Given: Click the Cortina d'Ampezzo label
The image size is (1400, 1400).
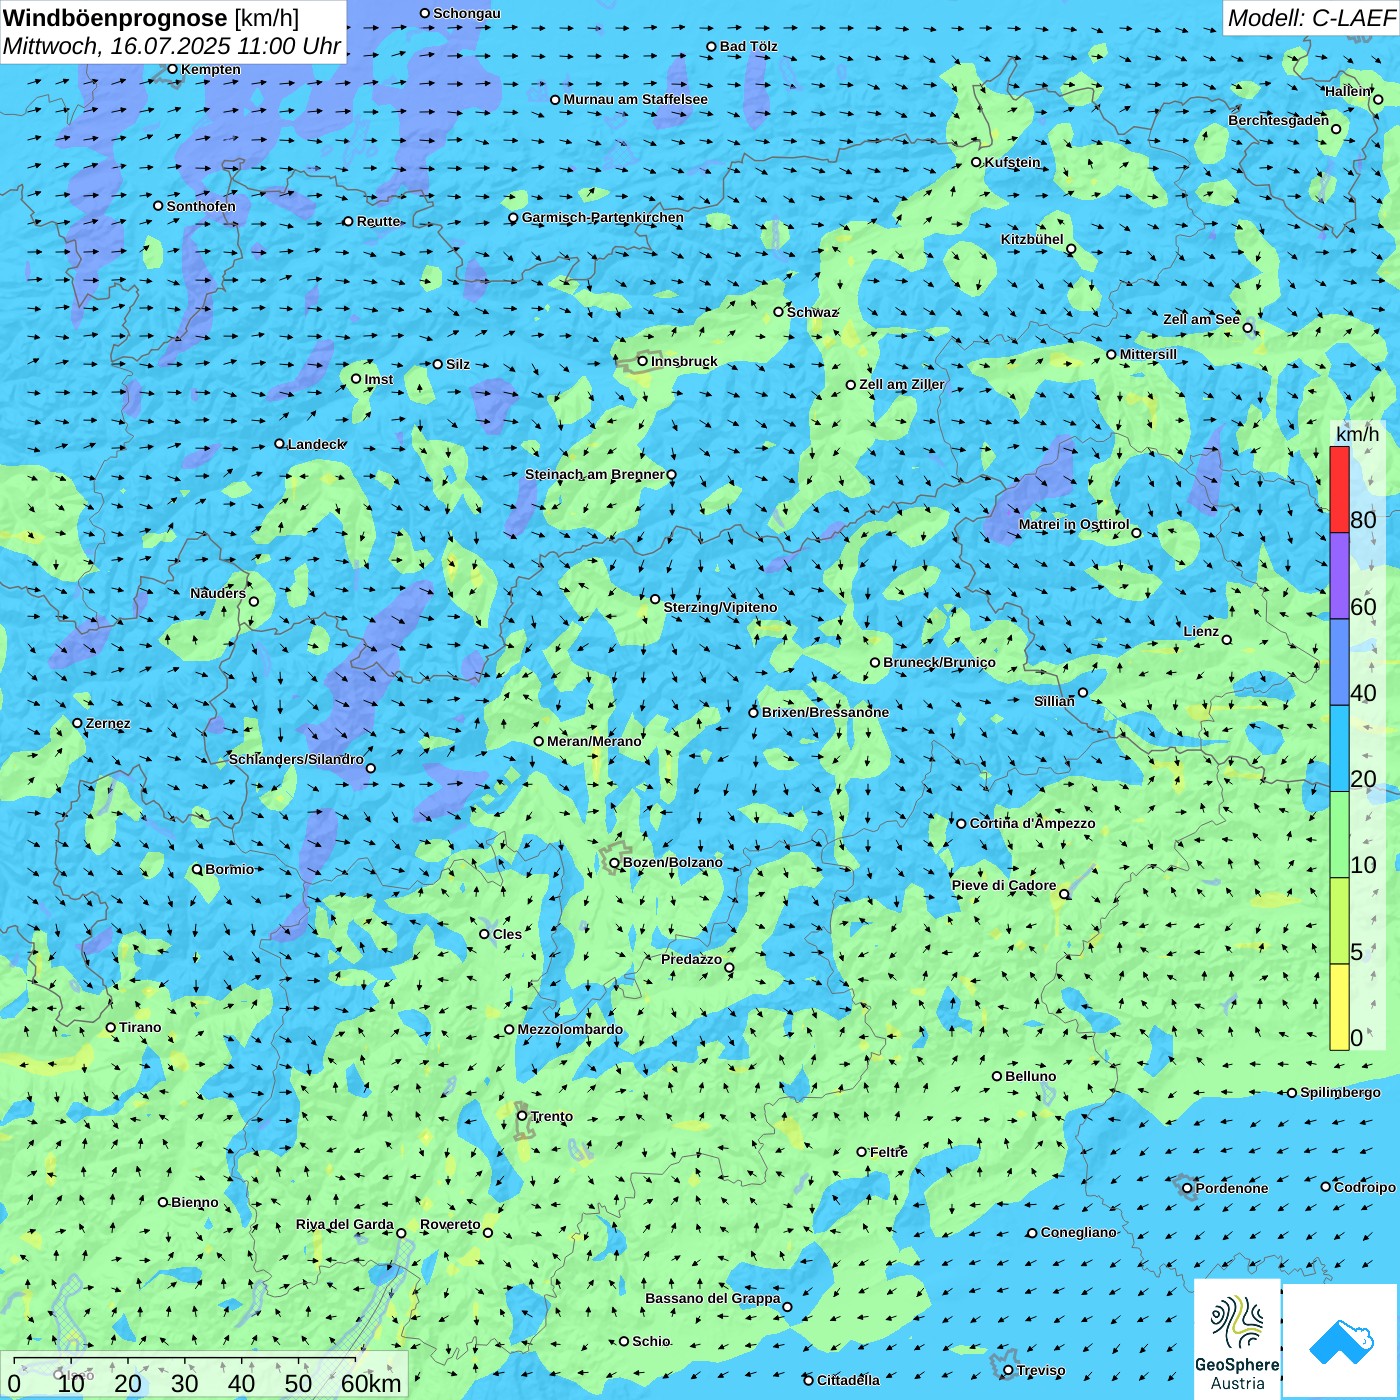Looking at the screenshot, I should click(1032, 823).
